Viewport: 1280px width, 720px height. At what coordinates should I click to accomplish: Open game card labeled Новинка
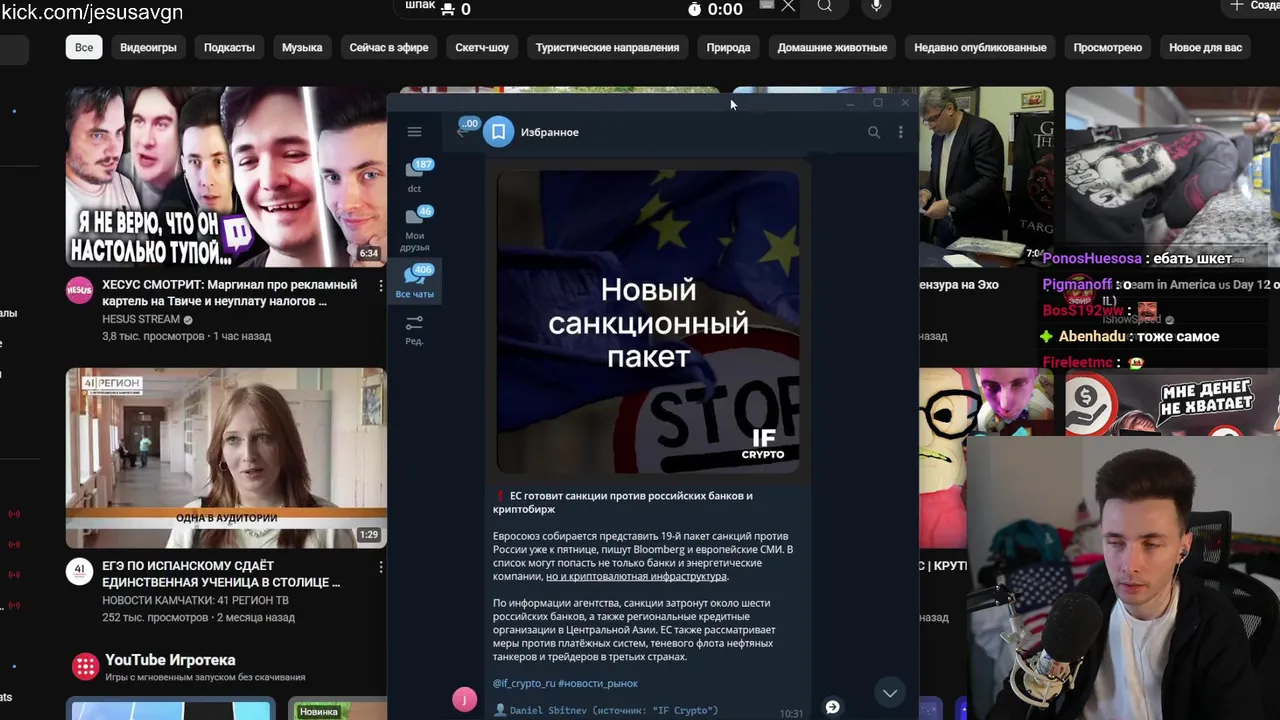point(338,709)
